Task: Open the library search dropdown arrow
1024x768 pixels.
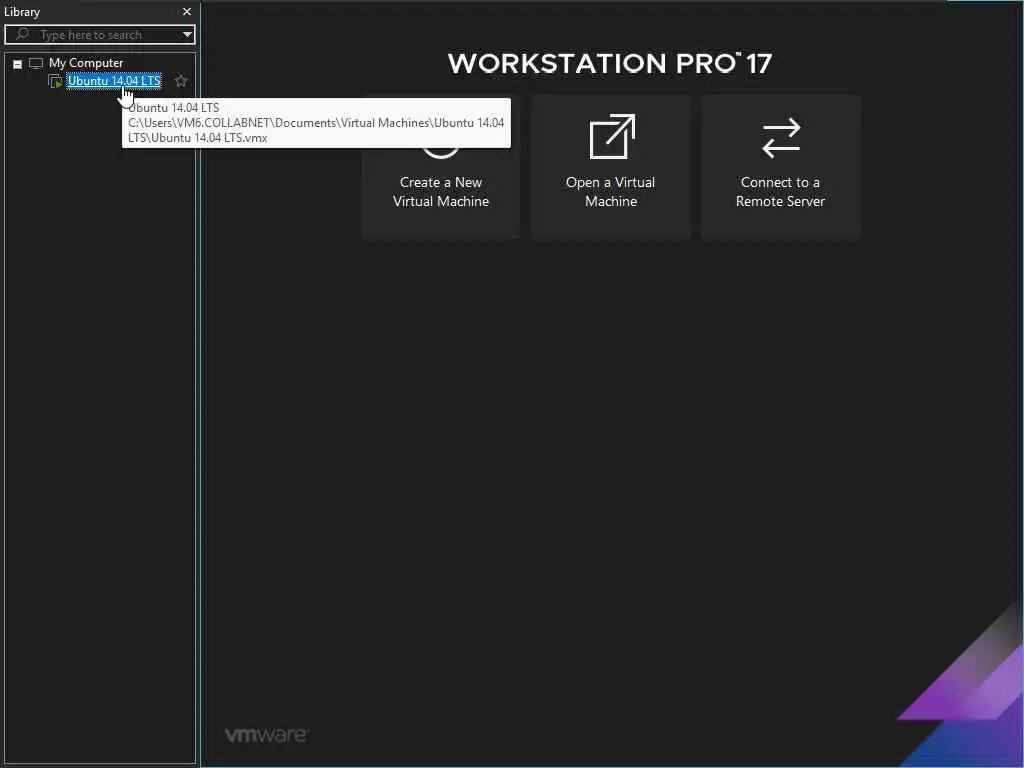Action: (187, 35)
